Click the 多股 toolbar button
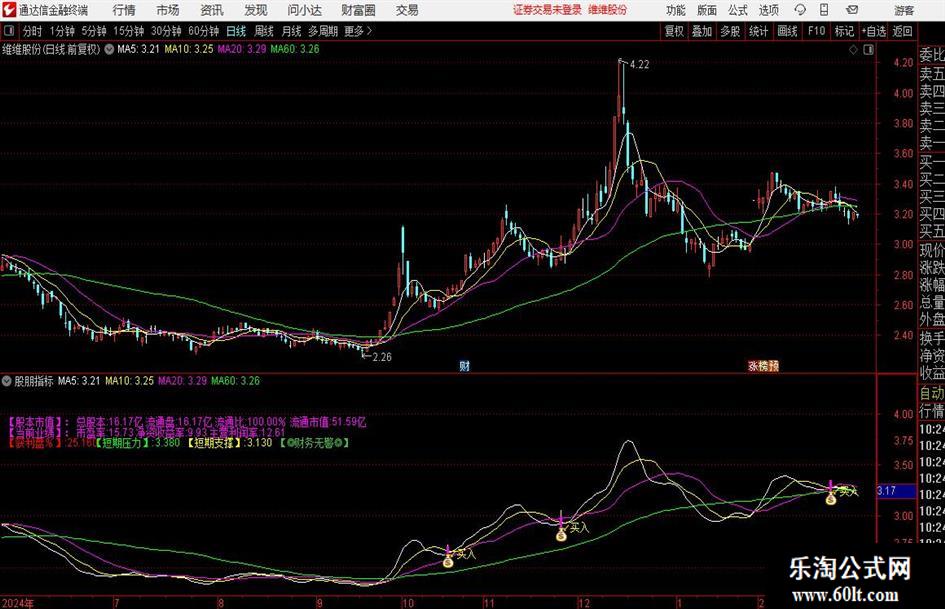 730,31
